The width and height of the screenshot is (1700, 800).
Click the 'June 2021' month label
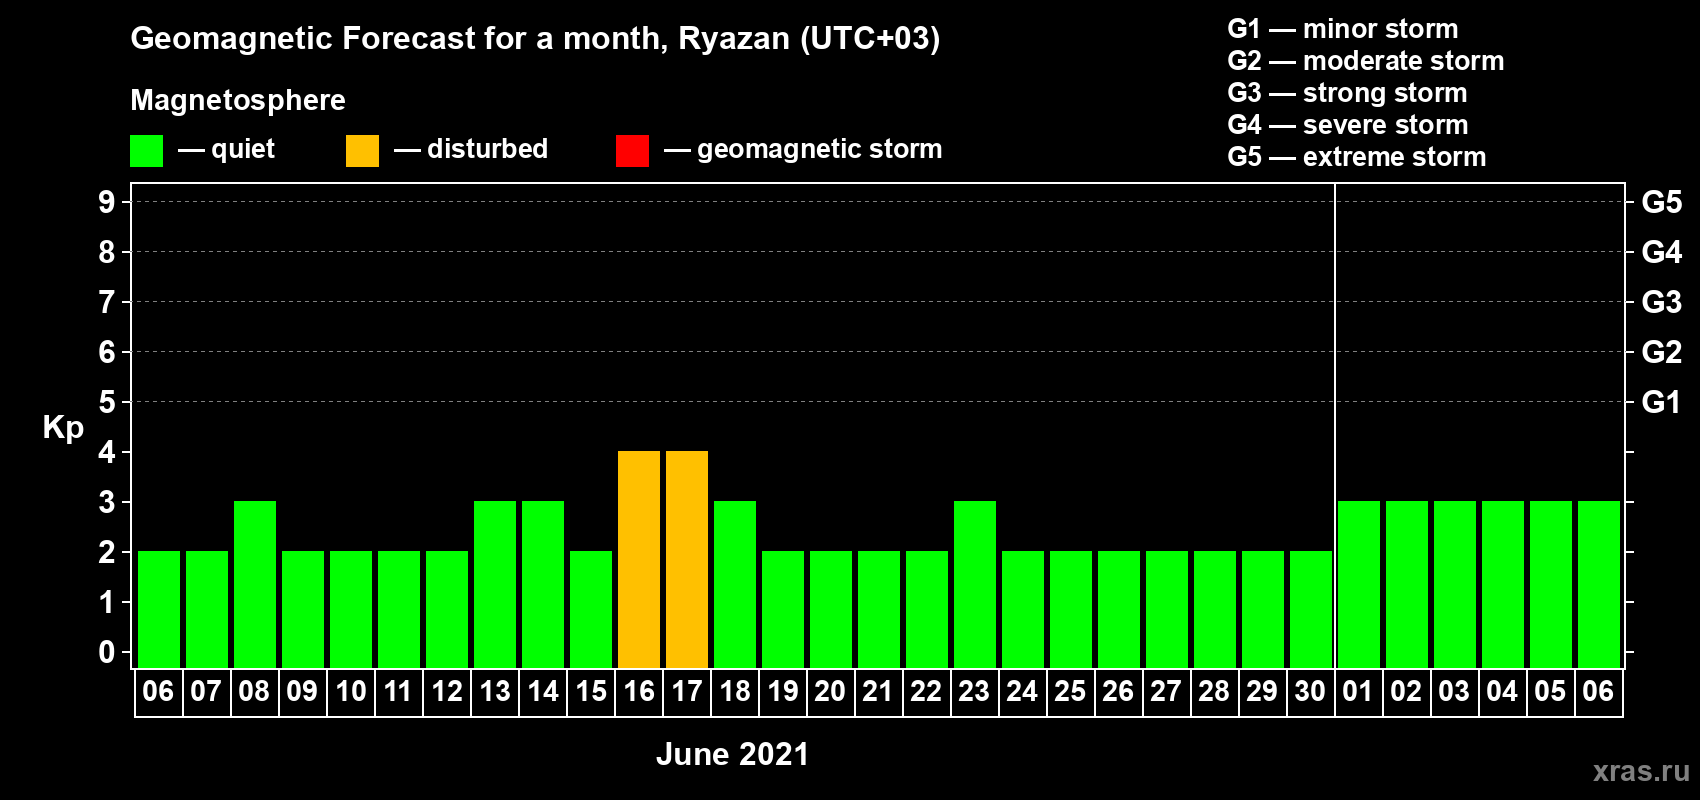pos(732,754)
